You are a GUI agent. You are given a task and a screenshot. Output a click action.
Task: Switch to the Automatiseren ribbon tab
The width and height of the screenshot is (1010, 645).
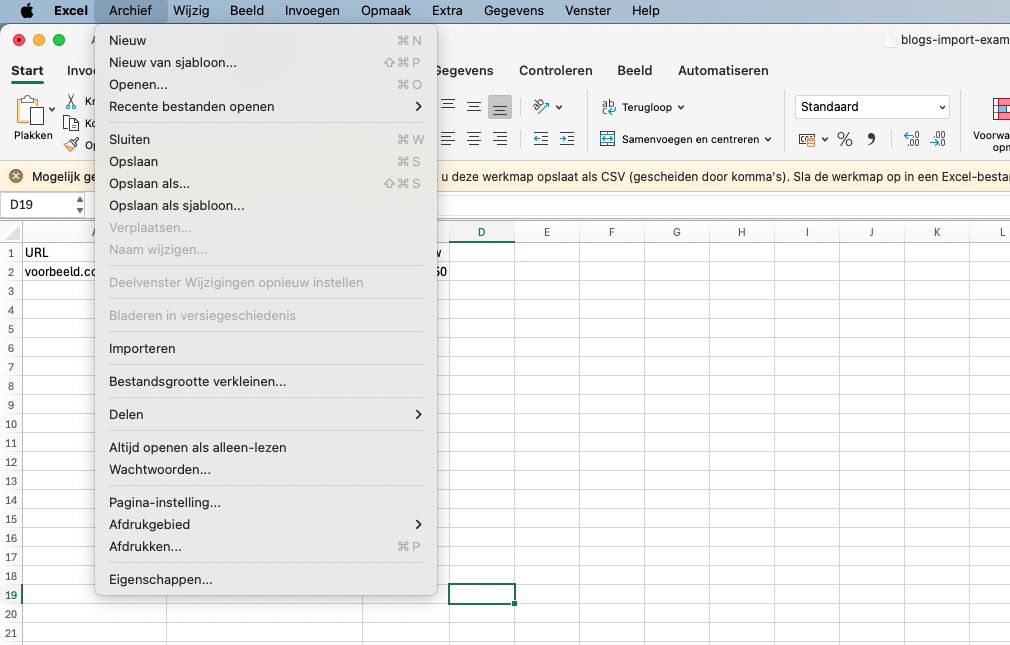[x=723, y=71]
